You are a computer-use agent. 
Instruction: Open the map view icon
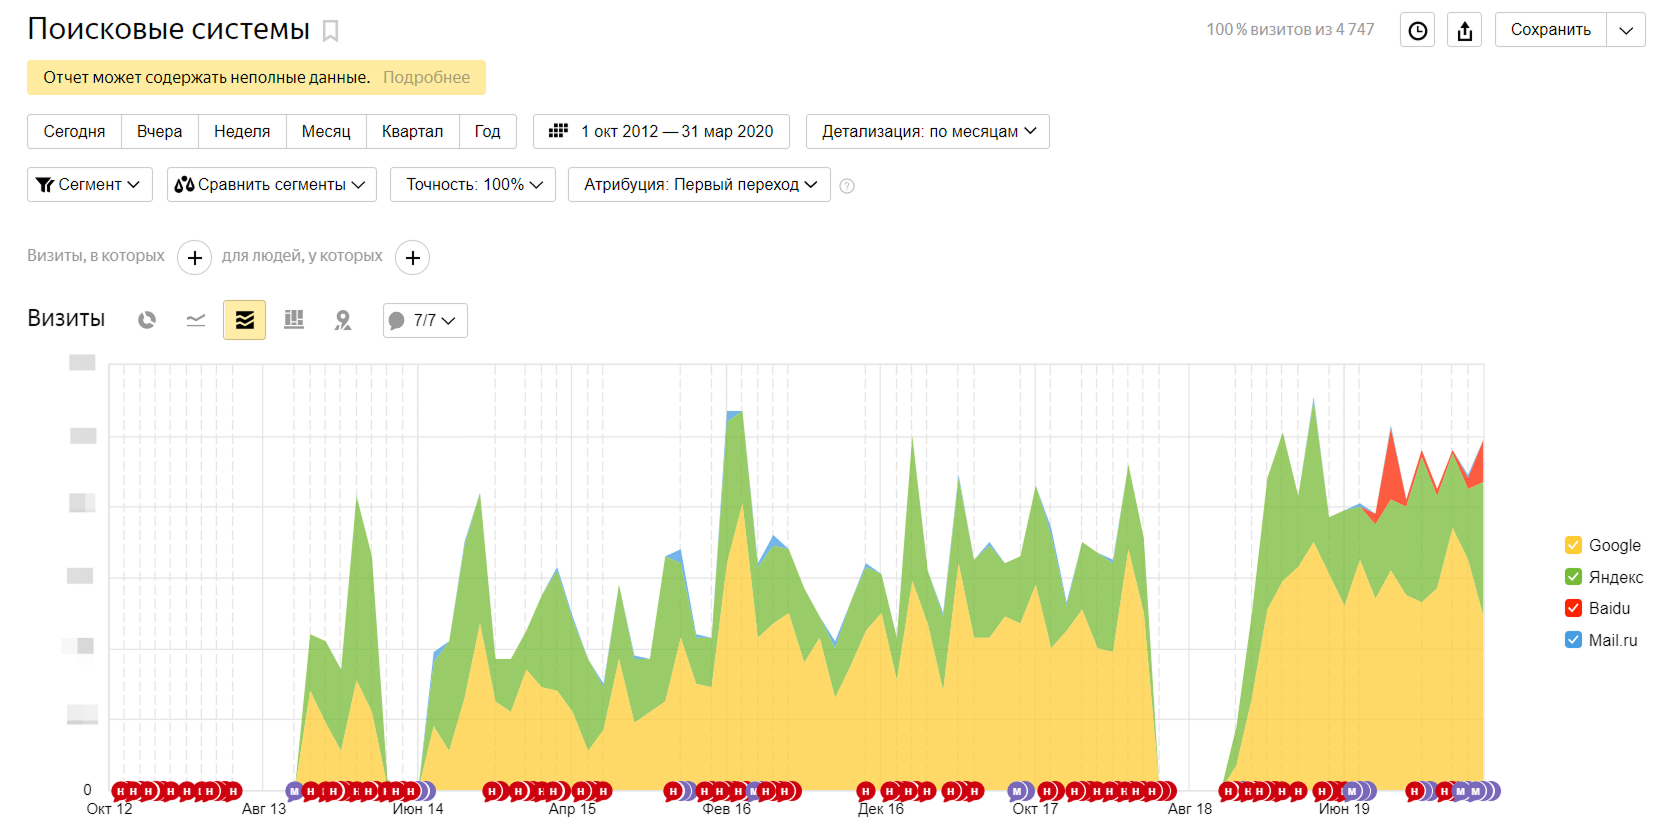pyautogui.click(x=343, y=320)
